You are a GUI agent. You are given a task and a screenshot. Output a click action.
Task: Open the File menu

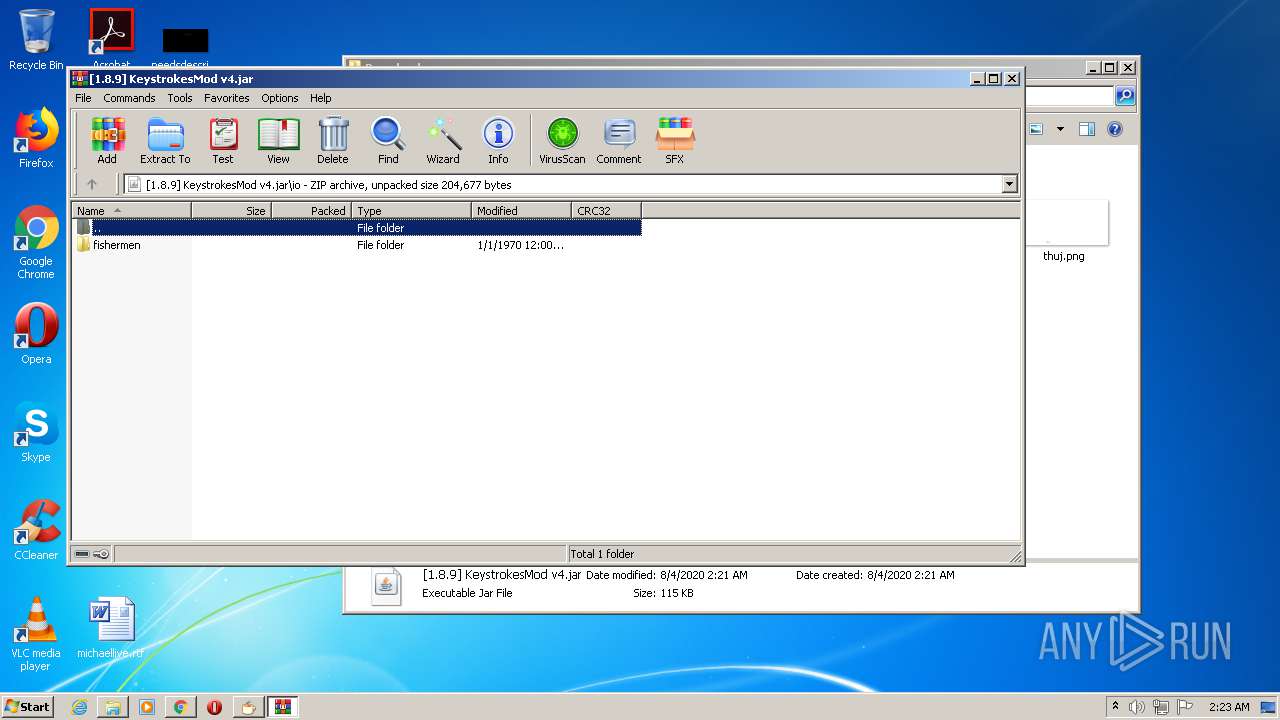pos(83,98)
